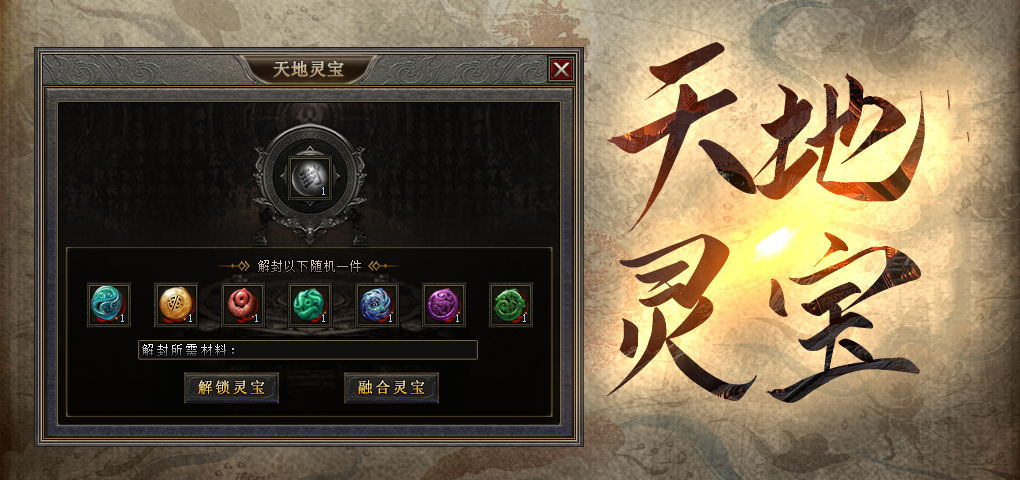
Task: Click the 解封所需材料 materials field
Action: coord(308,350)
